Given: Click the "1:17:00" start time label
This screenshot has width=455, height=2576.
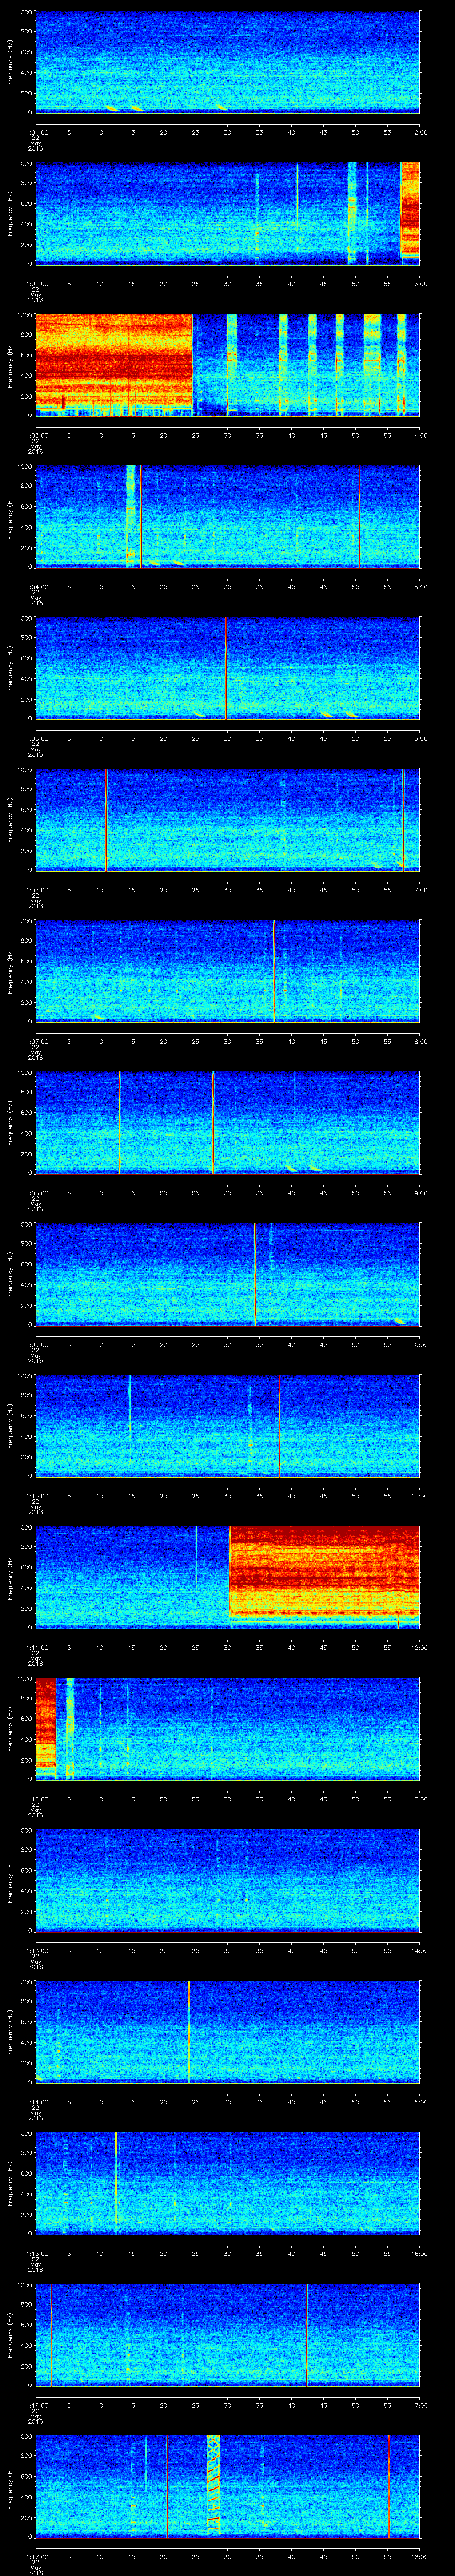Looking at the screenshot, I should pos(36,2556).
